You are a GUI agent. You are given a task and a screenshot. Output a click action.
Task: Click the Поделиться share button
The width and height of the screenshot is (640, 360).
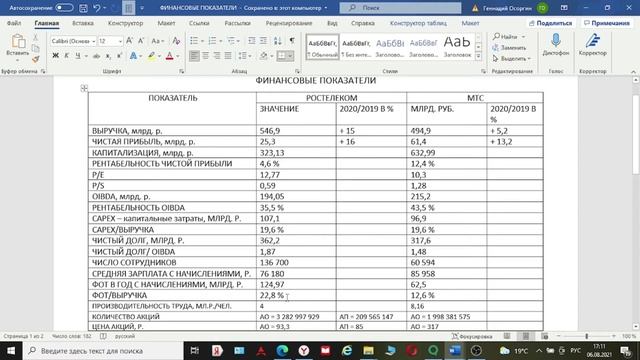tap(550, 23)
